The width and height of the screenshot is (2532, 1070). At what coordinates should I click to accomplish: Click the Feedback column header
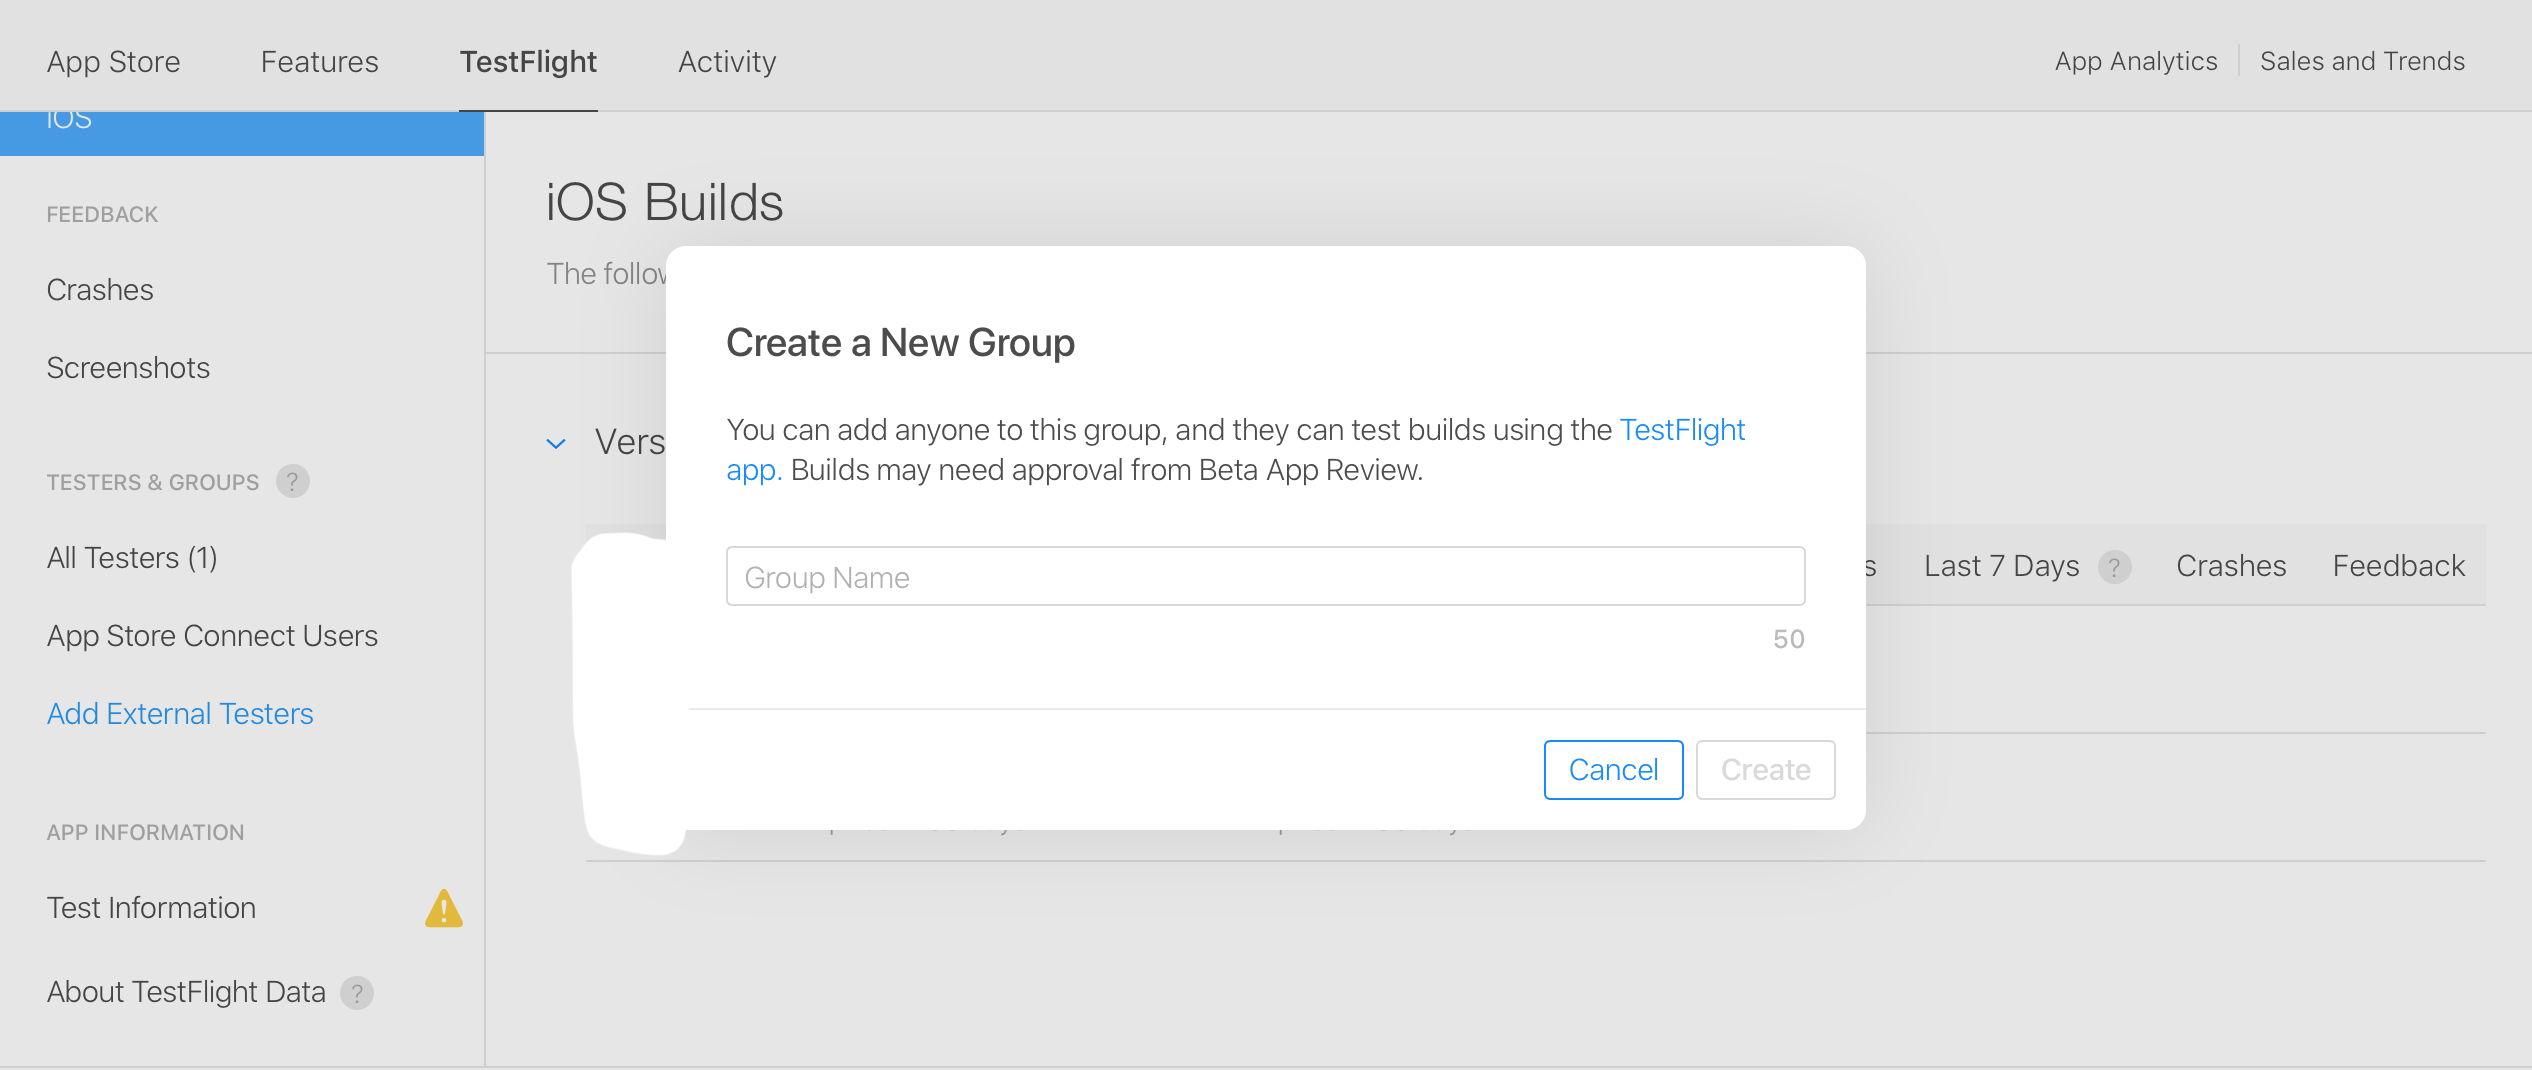tap(2398, 566)
